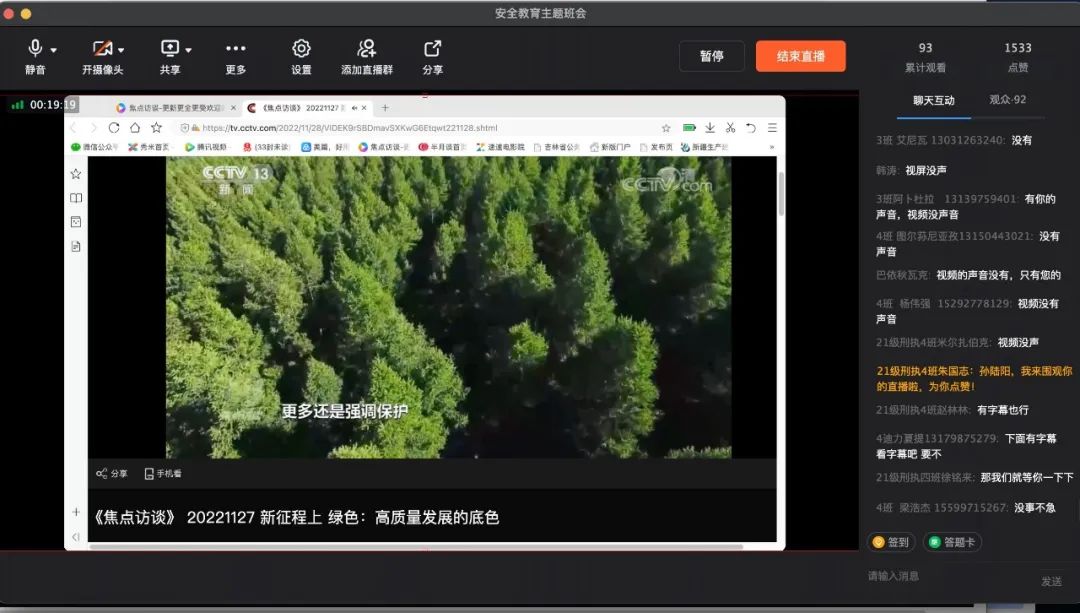This screenshot has width=1080, height=613.
Task: Open sidebar reading book icon
Action: pyautogui.click(x=76, y=198)
